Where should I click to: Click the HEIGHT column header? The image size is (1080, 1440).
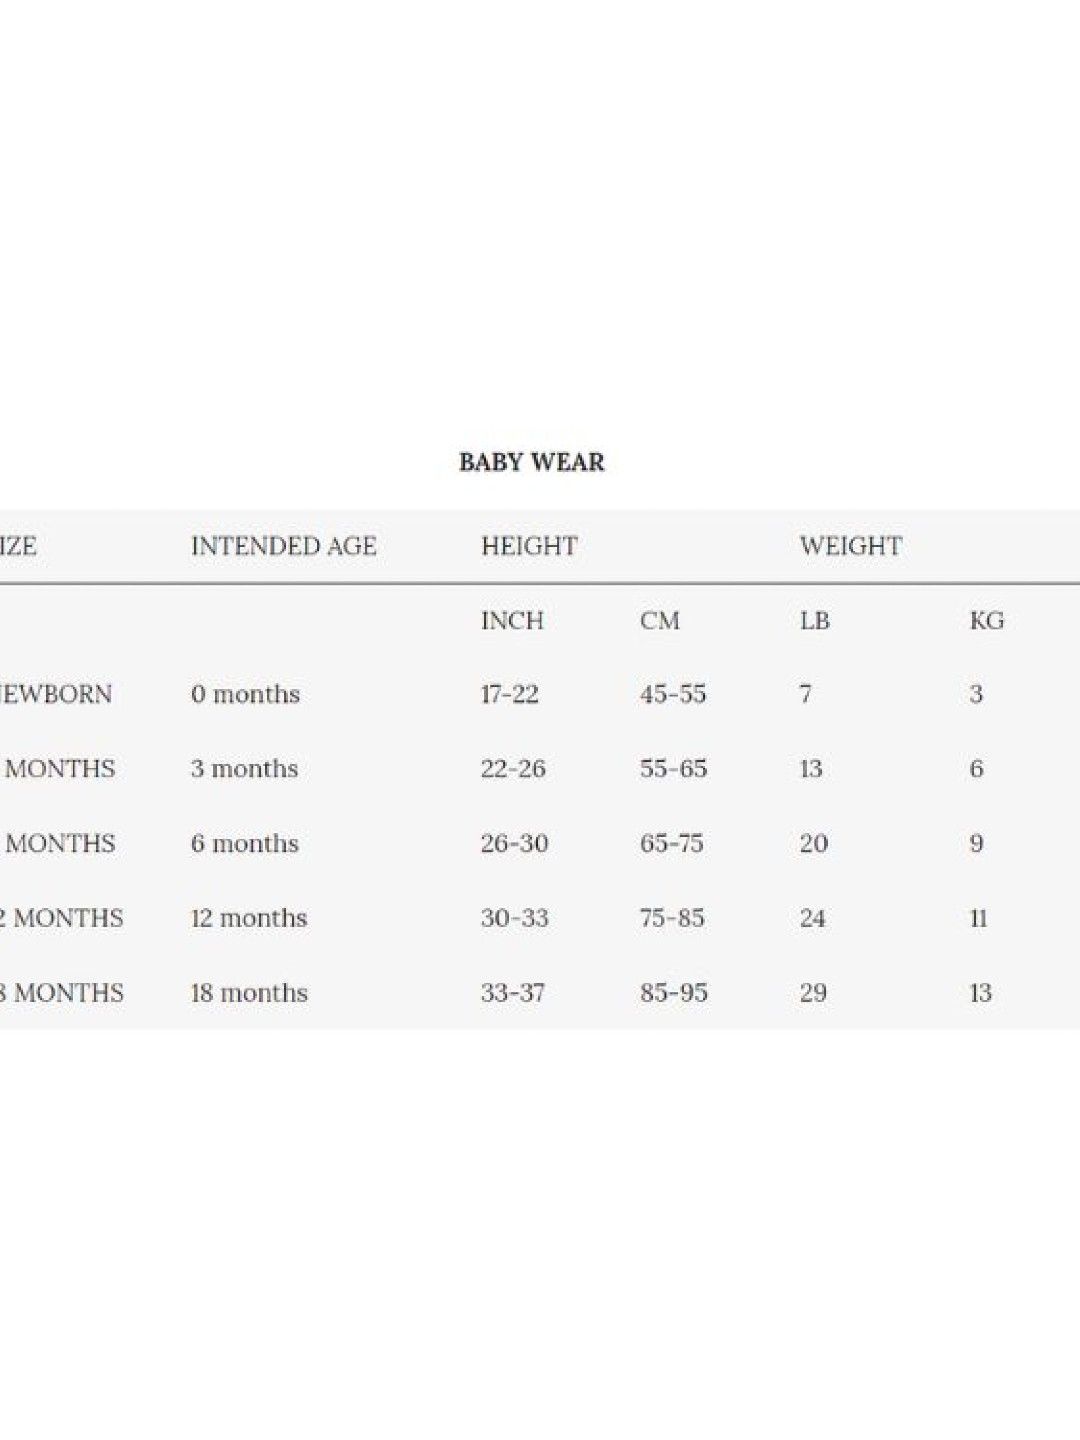(x=529, y=546)
